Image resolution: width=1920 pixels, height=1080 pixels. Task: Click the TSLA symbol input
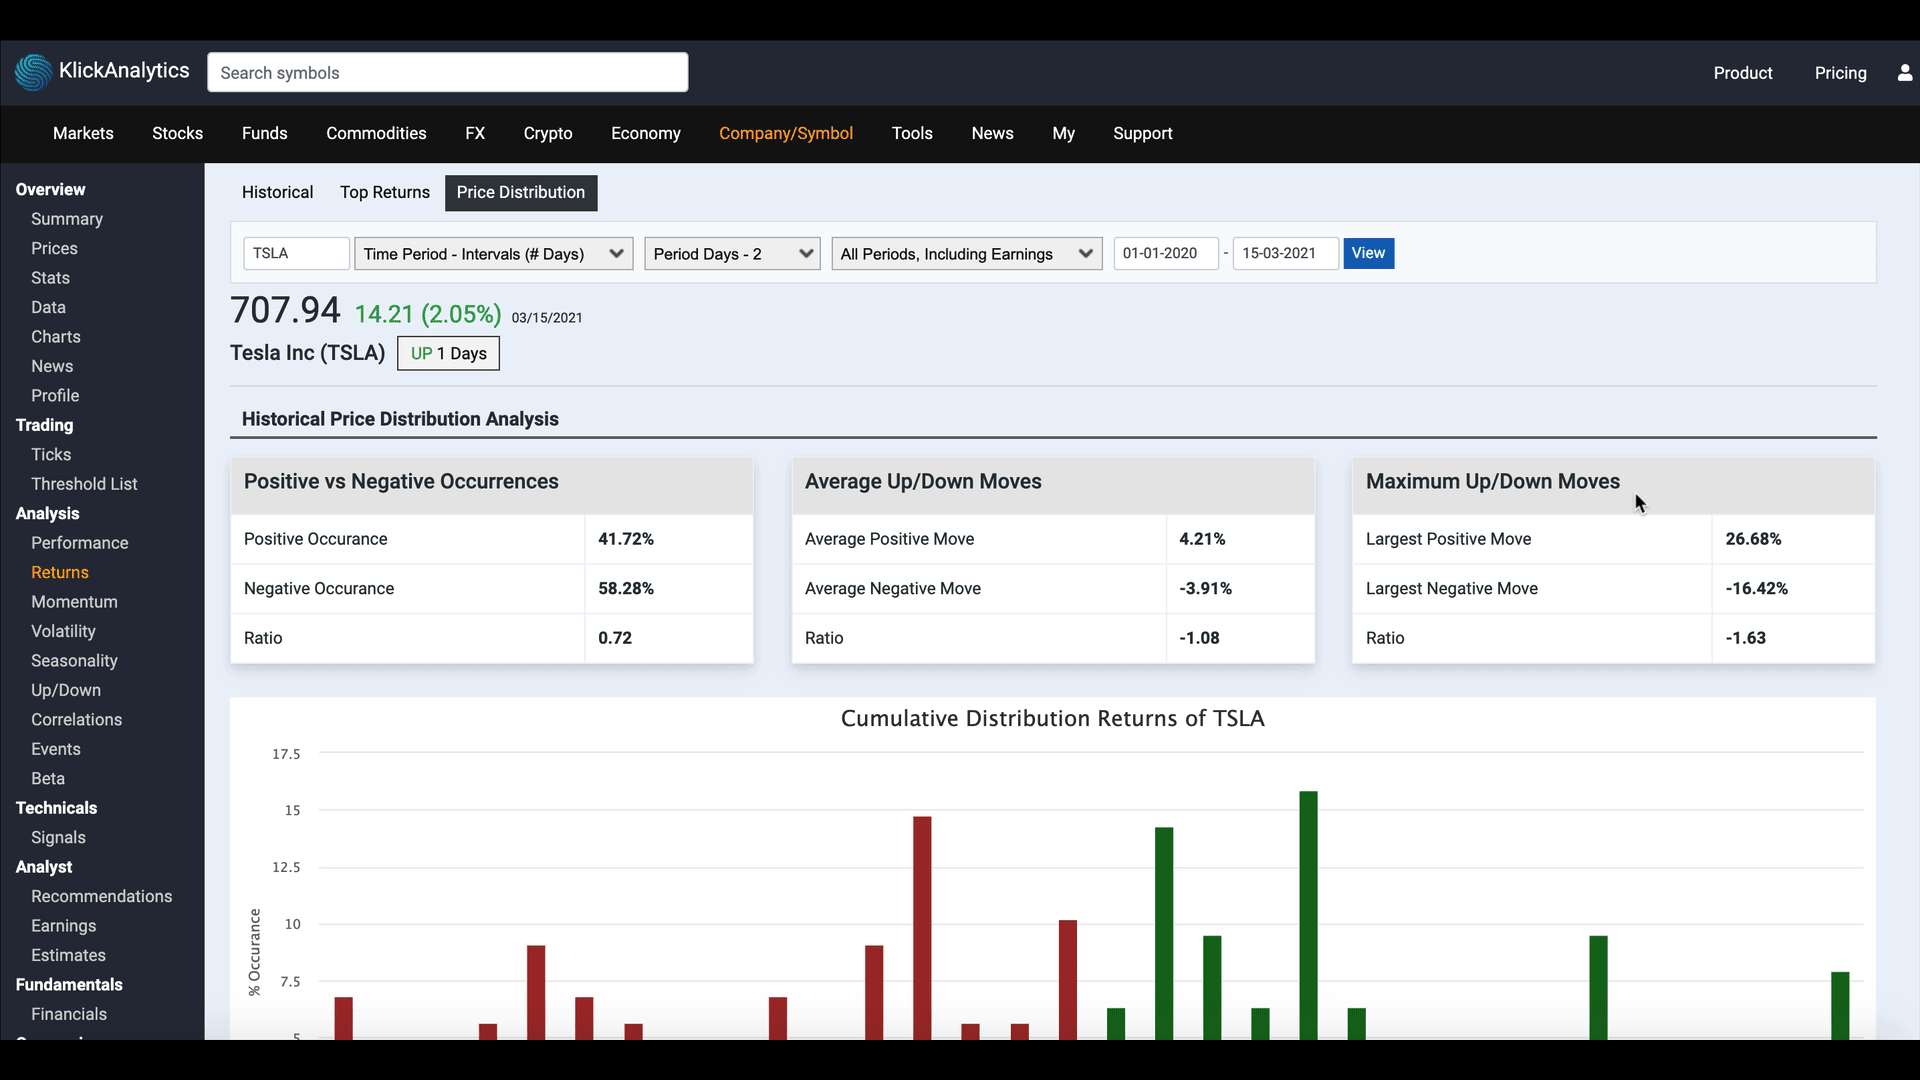pyautogui.click(x=296, y=253)
